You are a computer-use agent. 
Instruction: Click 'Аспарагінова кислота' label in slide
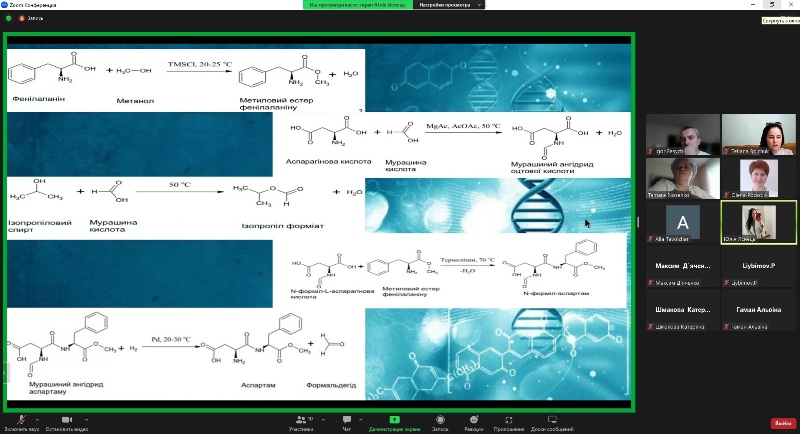pos(329,162)
